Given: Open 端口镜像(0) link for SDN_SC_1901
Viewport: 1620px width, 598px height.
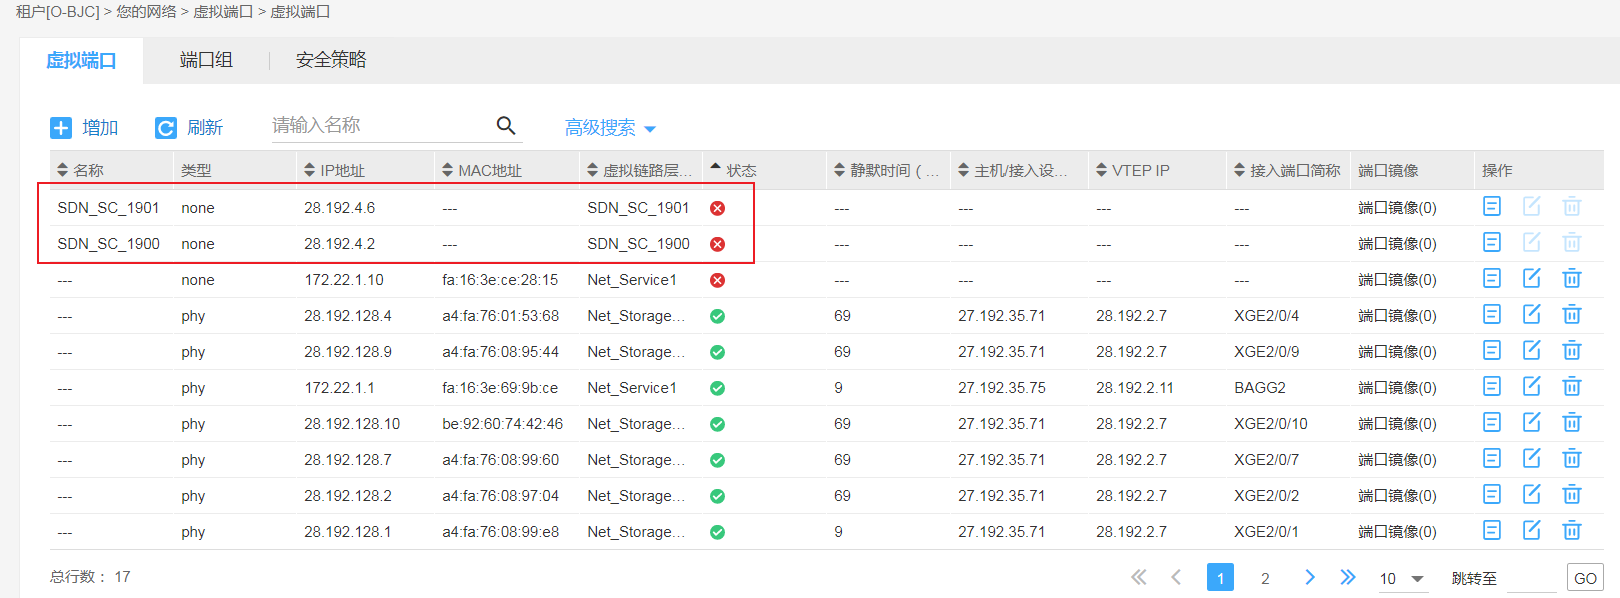Looking at the screenshot, I should coord(1397,208).
